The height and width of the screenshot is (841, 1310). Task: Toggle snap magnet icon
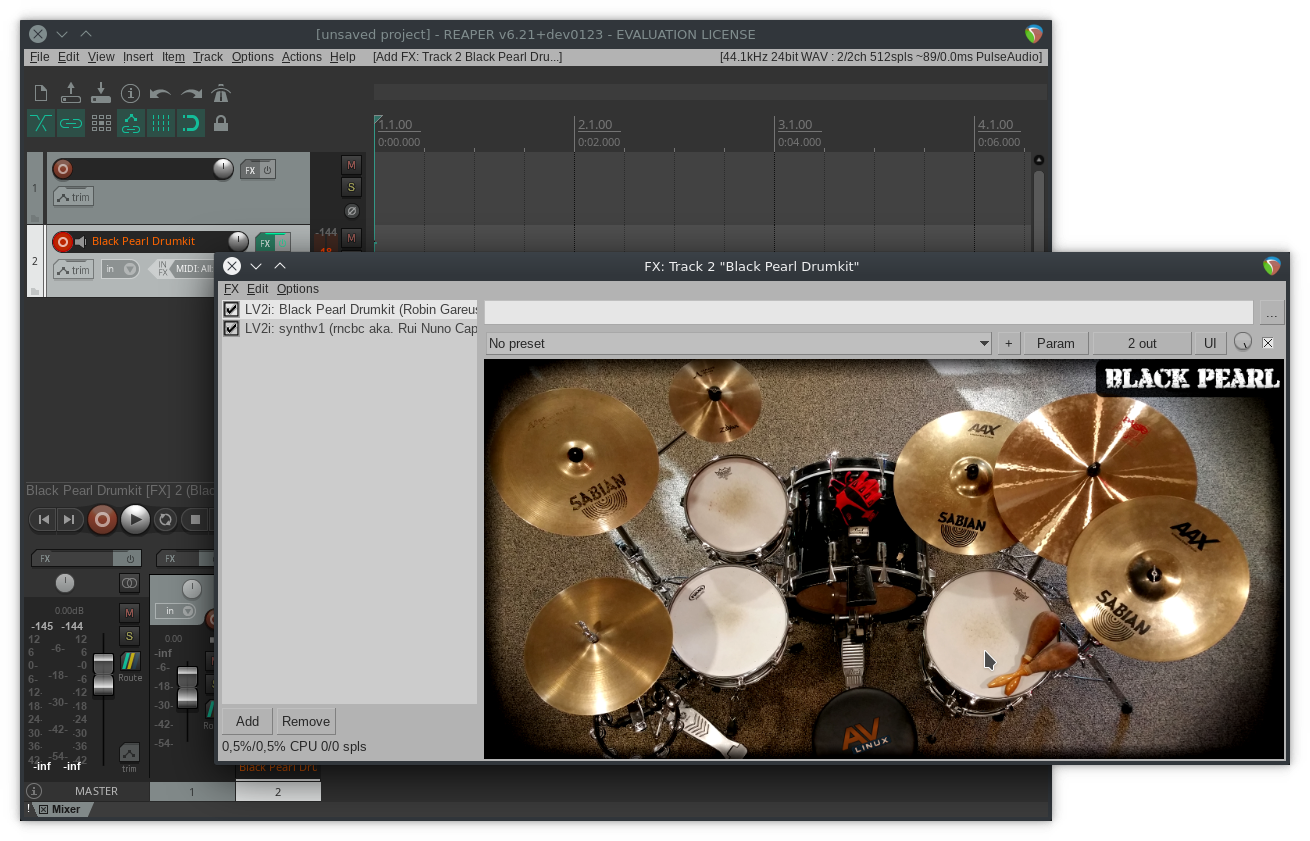click(x=191, y=123)
